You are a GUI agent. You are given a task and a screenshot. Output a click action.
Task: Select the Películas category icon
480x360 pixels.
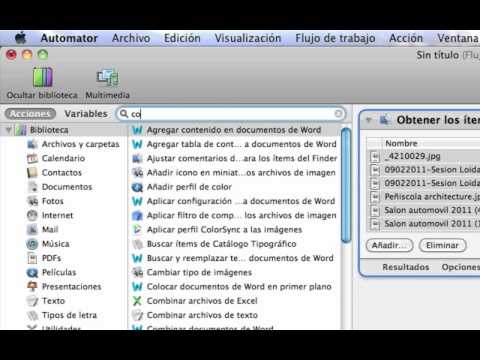(32, 273)
